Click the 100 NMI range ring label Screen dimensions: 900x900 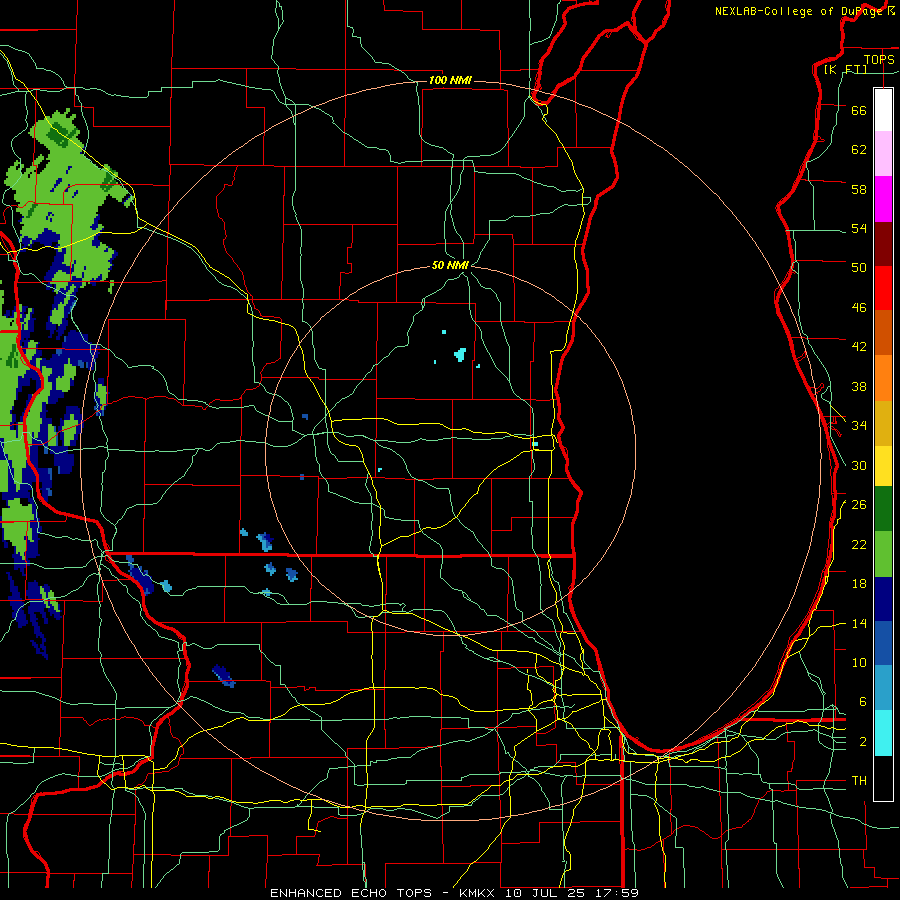click(x=450, y=80)
